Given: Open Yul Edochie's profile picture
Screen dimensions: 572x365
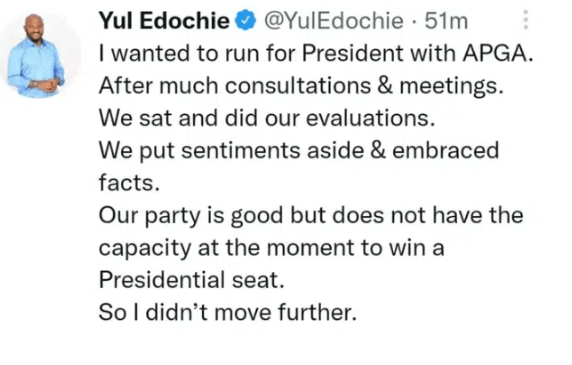Looking at the screenshot, I should point(36,55).
